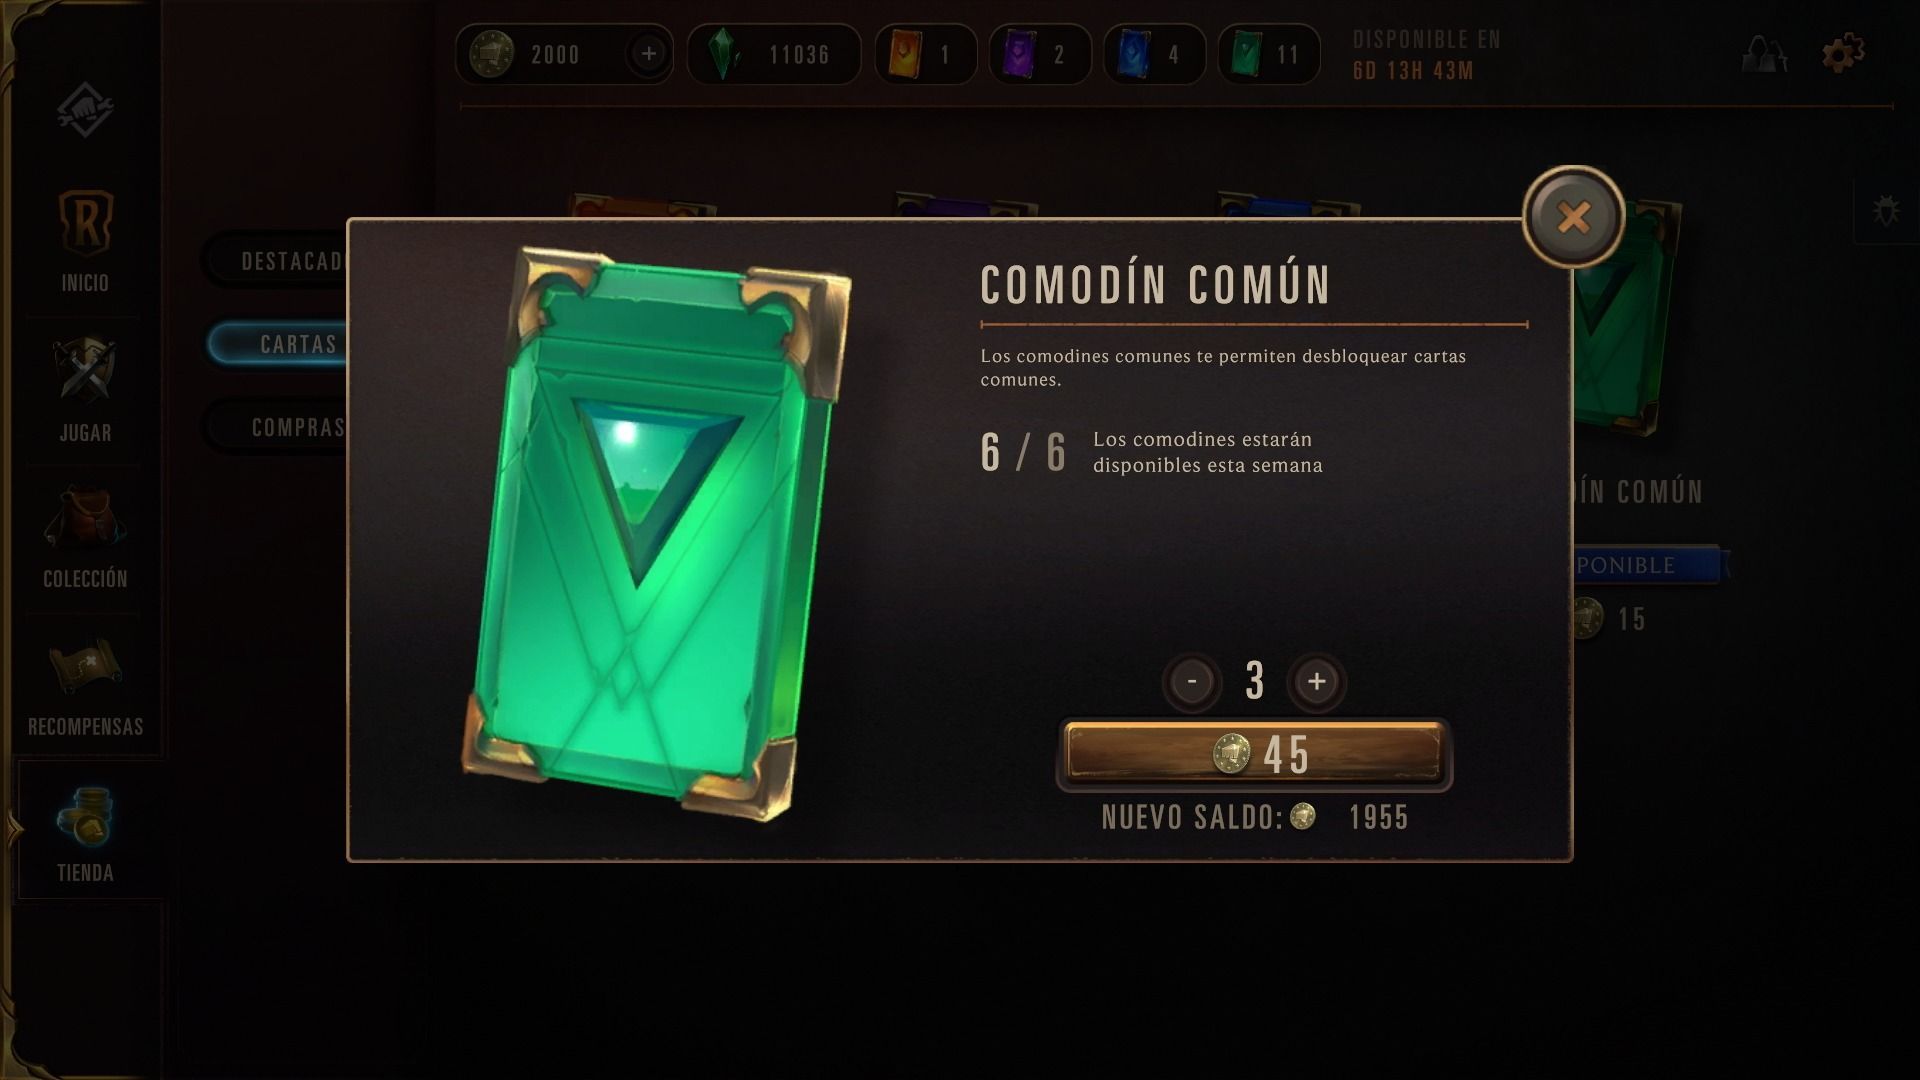Click the orange champion wildcard counter
Viewport: 1920px width, 1080px height.
click(925, 54)
